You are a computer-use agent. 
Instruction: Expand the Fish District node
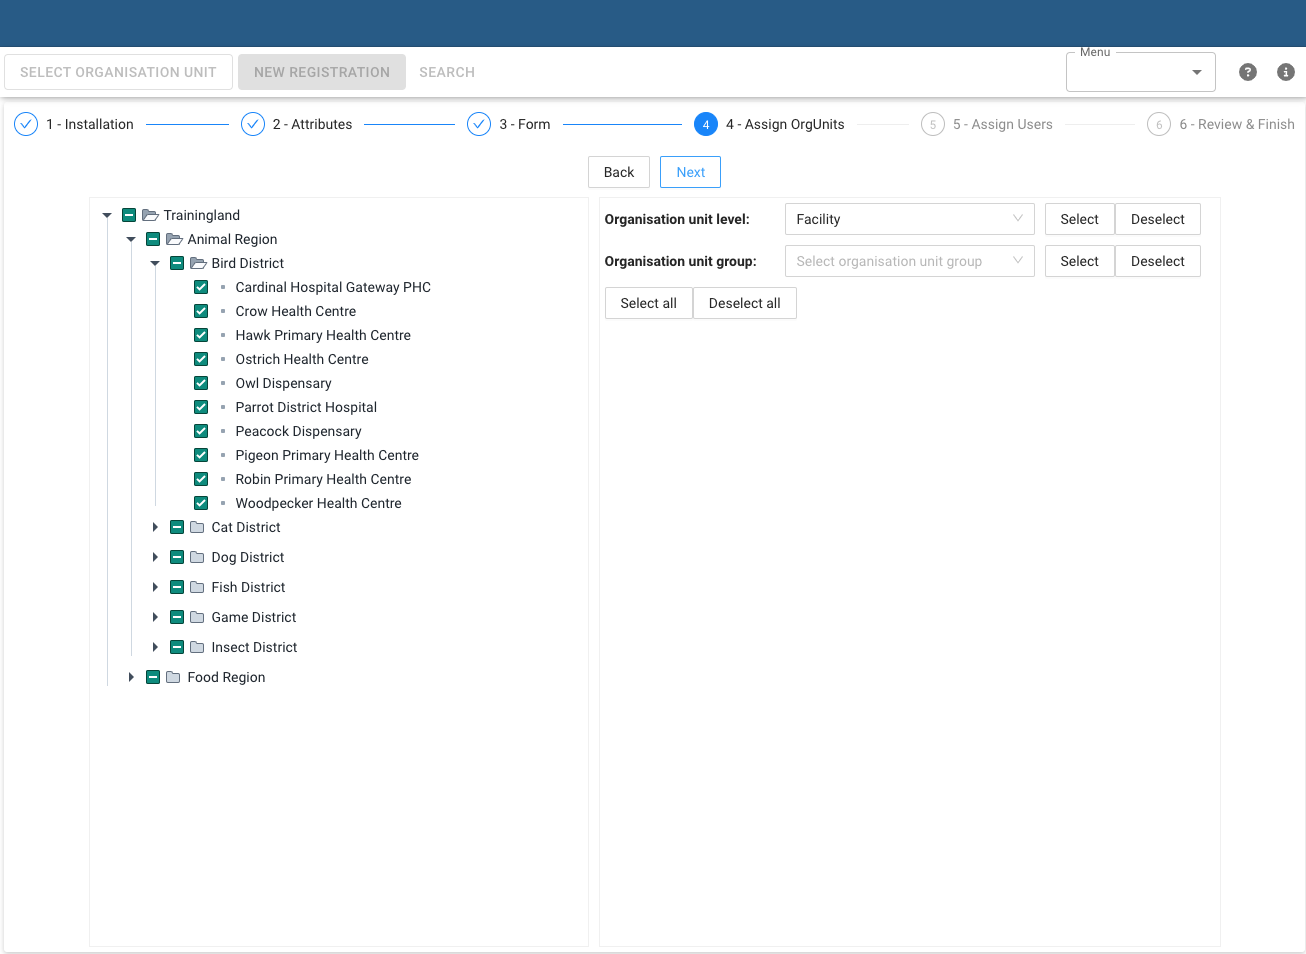tap(155, 587)
